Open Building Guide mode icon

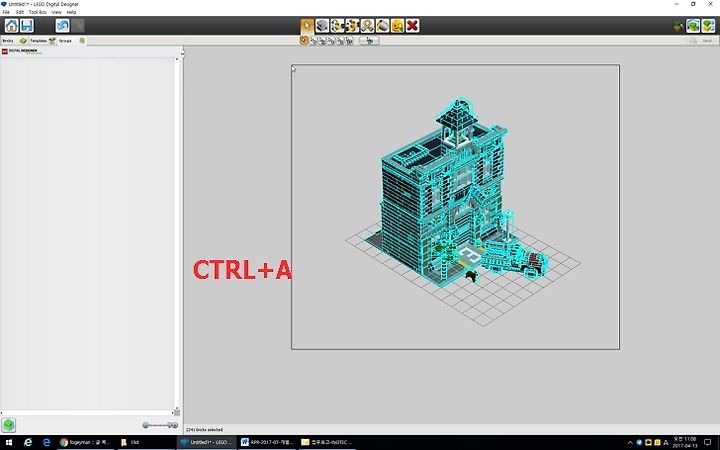(708, 26)
